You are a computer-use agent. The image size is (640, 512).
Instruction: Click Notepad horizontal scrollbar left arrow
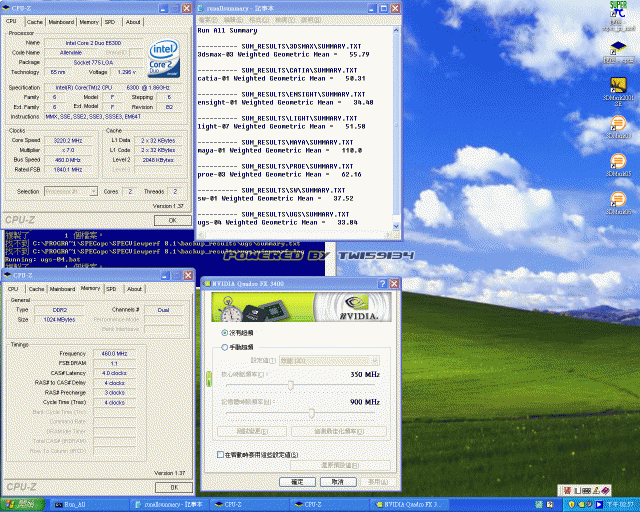pyautogui.click(x=201, y=235)
